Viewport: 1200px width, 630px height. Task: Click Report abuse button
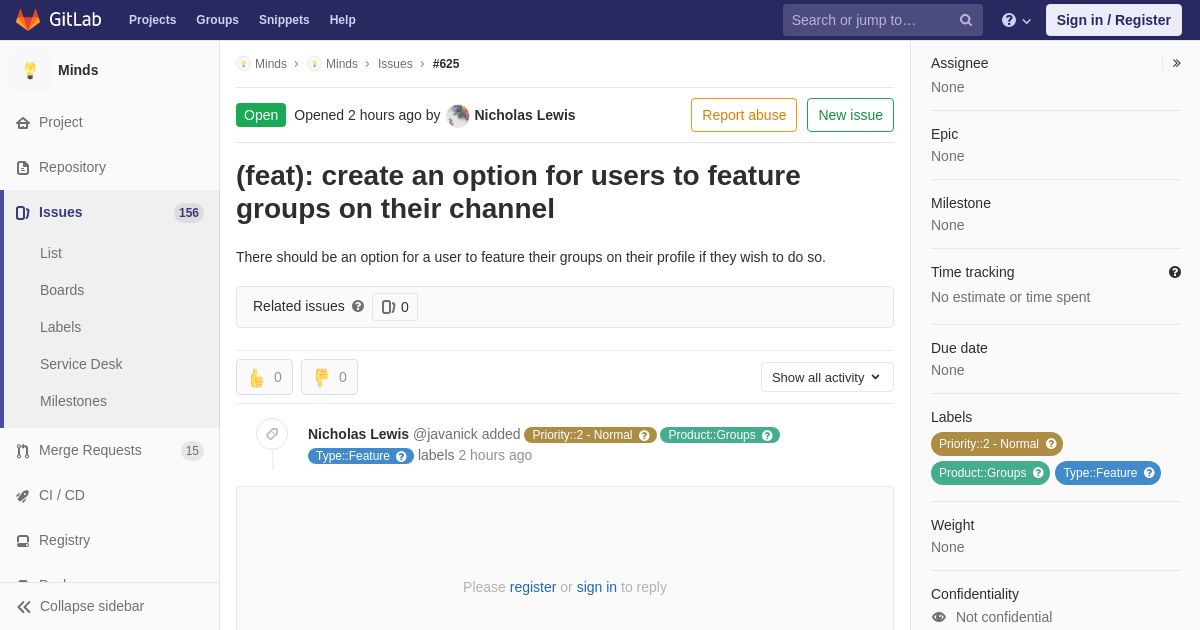(744, 115)
